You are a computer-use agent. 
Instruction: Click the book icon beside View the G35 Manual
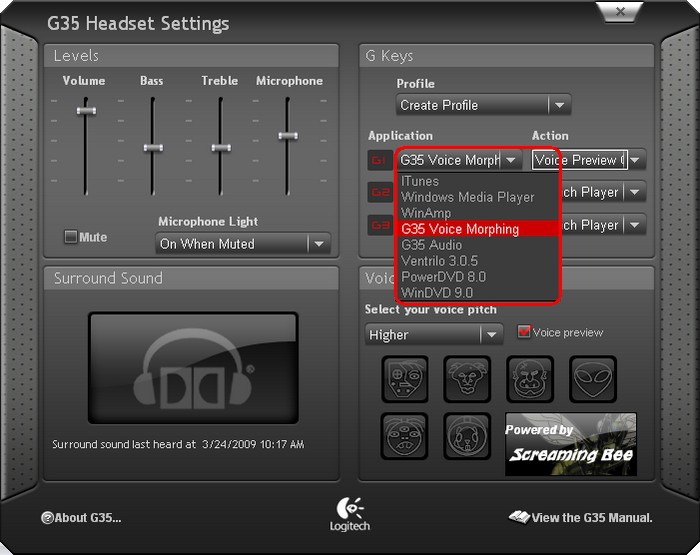tap(519, 517)
